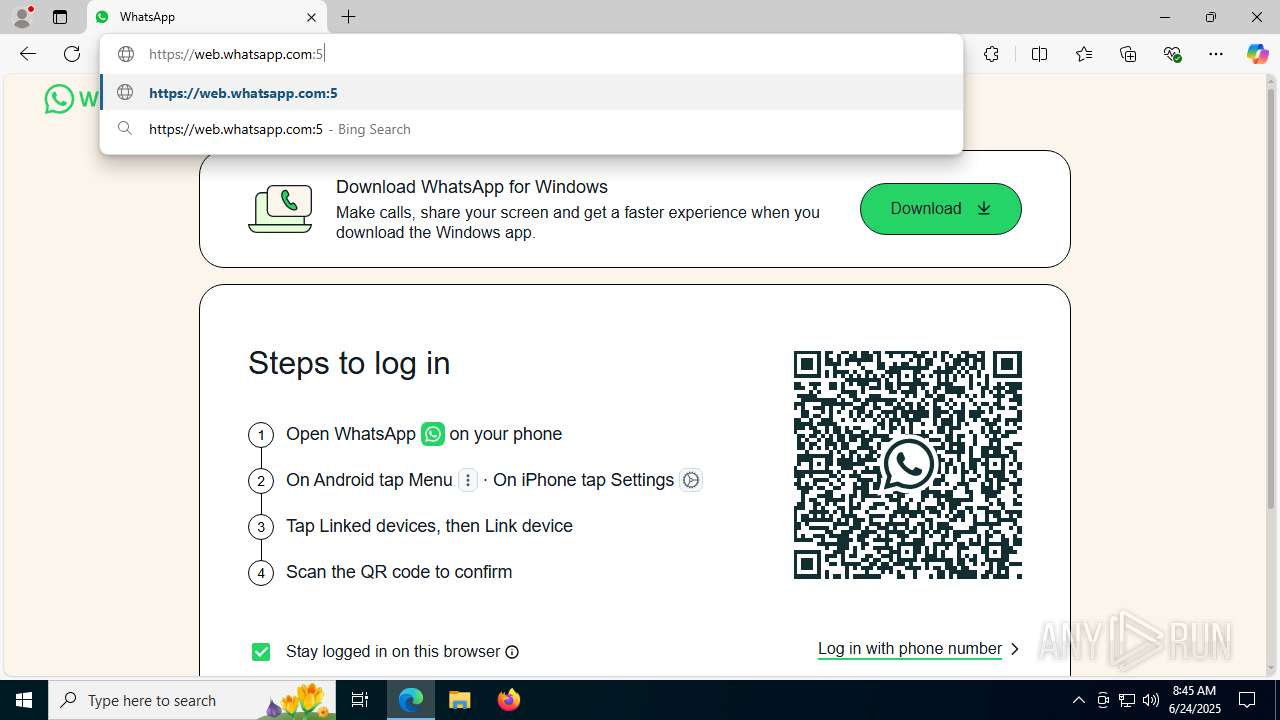Select the Bing Search suggestion row
The height and width of the screenshot is (720, 1280).
coord(531,129)
